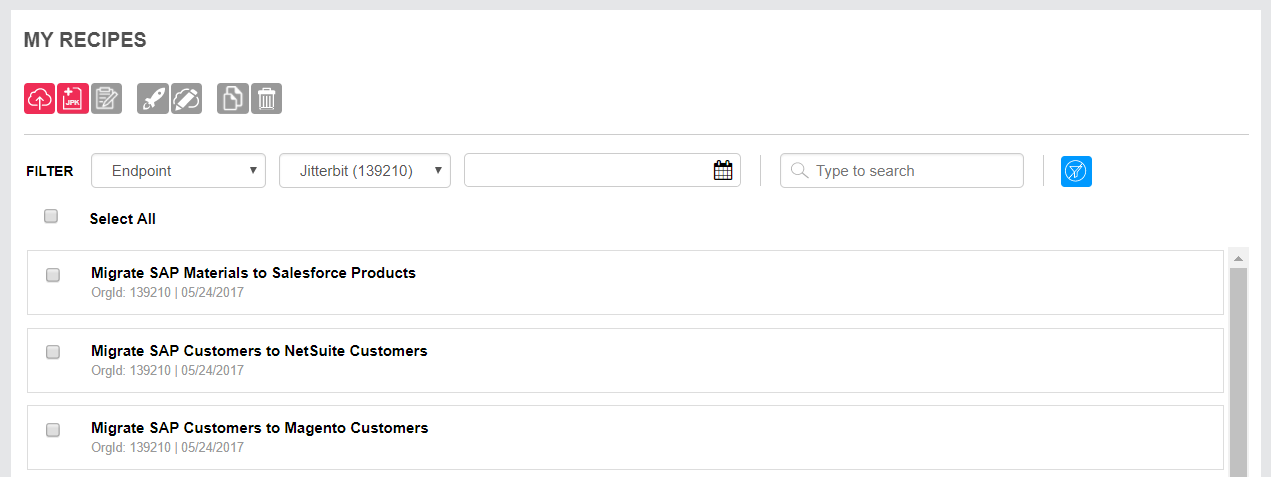1271x477 pixels.
Task: Open Migrate SAP Materials to Salesforce Products
Action: 253,273
